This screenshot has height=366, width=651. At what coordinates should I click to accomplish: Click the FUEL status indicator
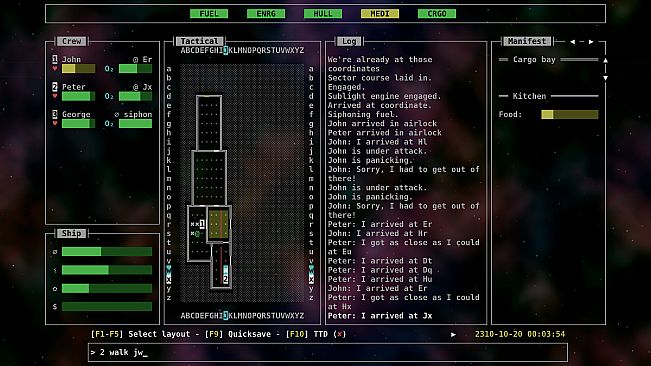pyautogui.click(x=209, y=14)
